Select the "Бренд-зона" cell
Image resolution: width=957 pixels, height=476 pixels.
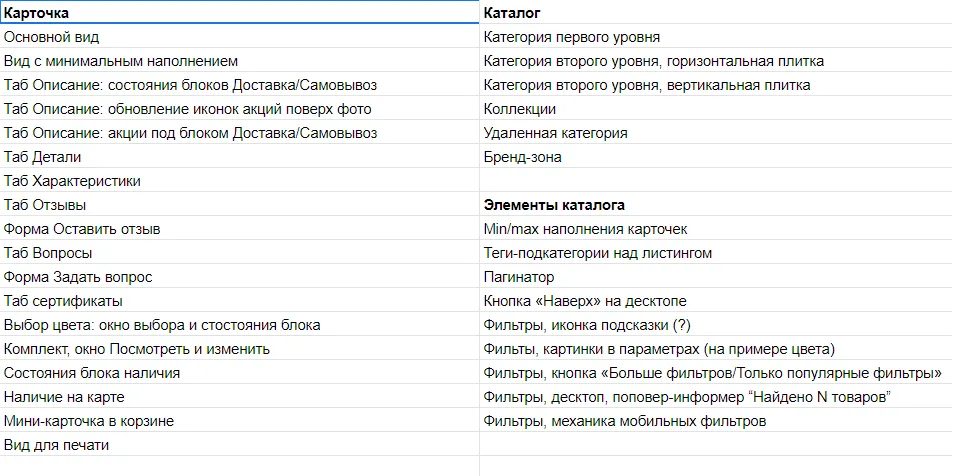pos(522,157)
